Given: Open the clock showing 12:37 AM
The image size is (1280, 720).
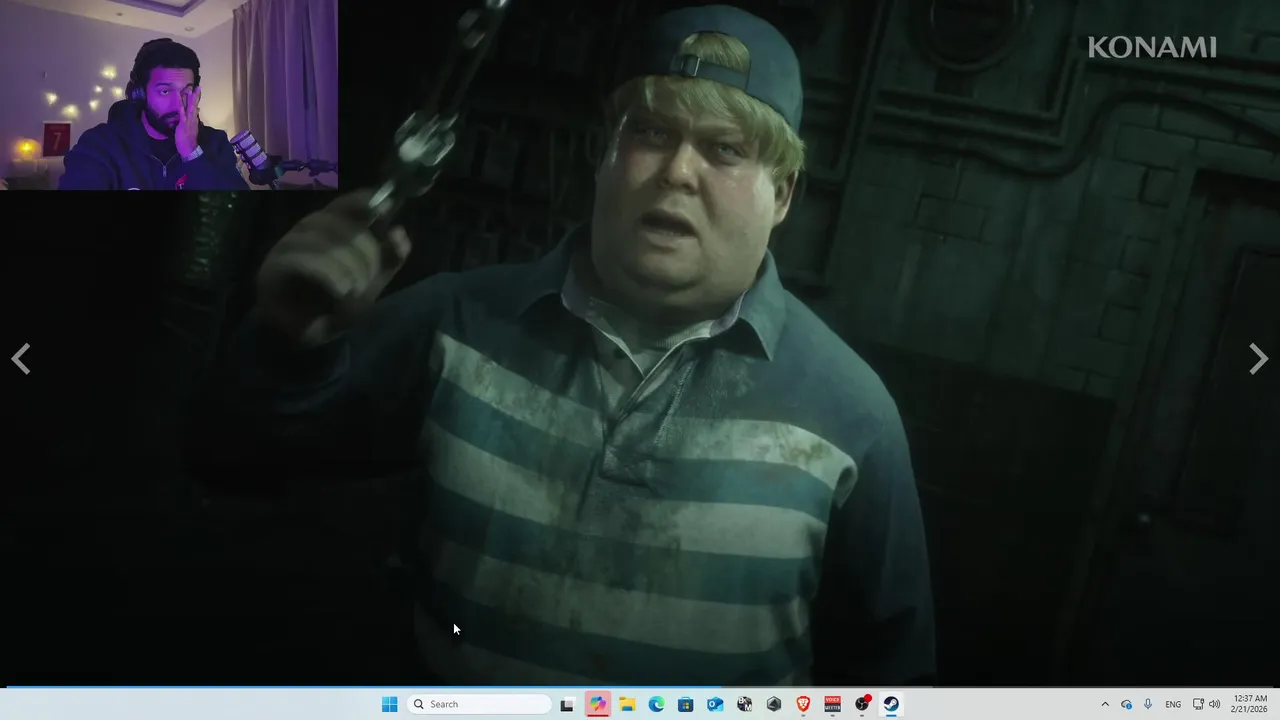Looking at the screenshot, I should pos(1250,704).
